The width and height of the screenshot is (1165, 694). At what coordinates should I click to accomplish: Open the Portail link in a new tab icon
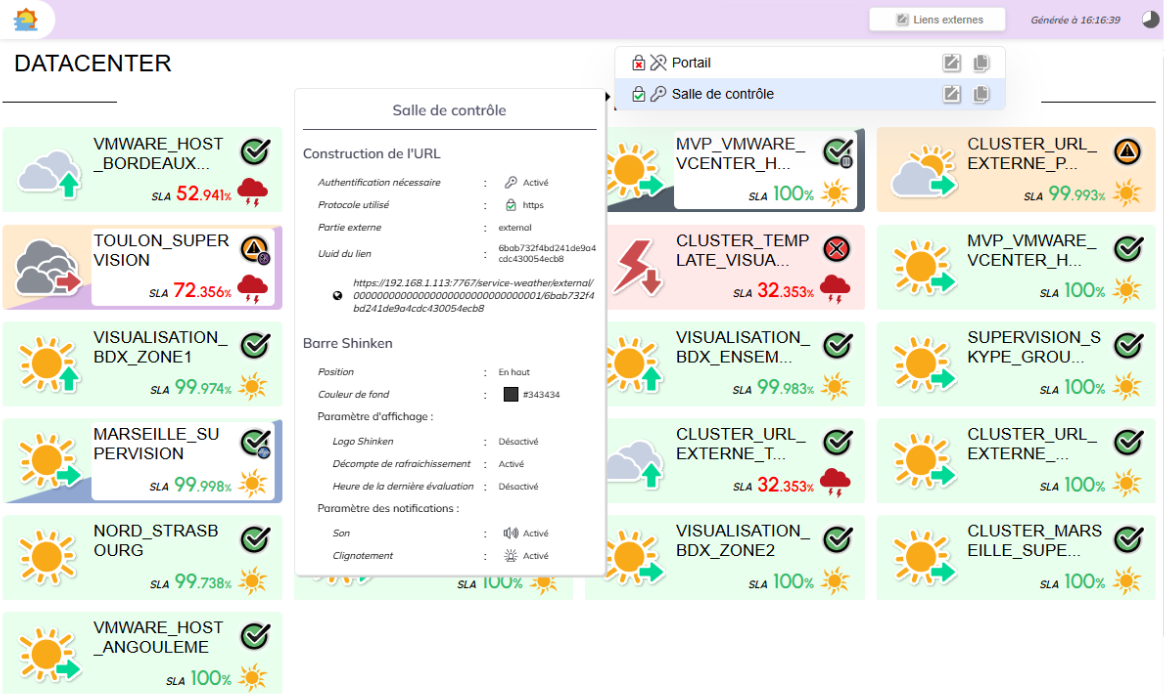[x=952, y=63]
